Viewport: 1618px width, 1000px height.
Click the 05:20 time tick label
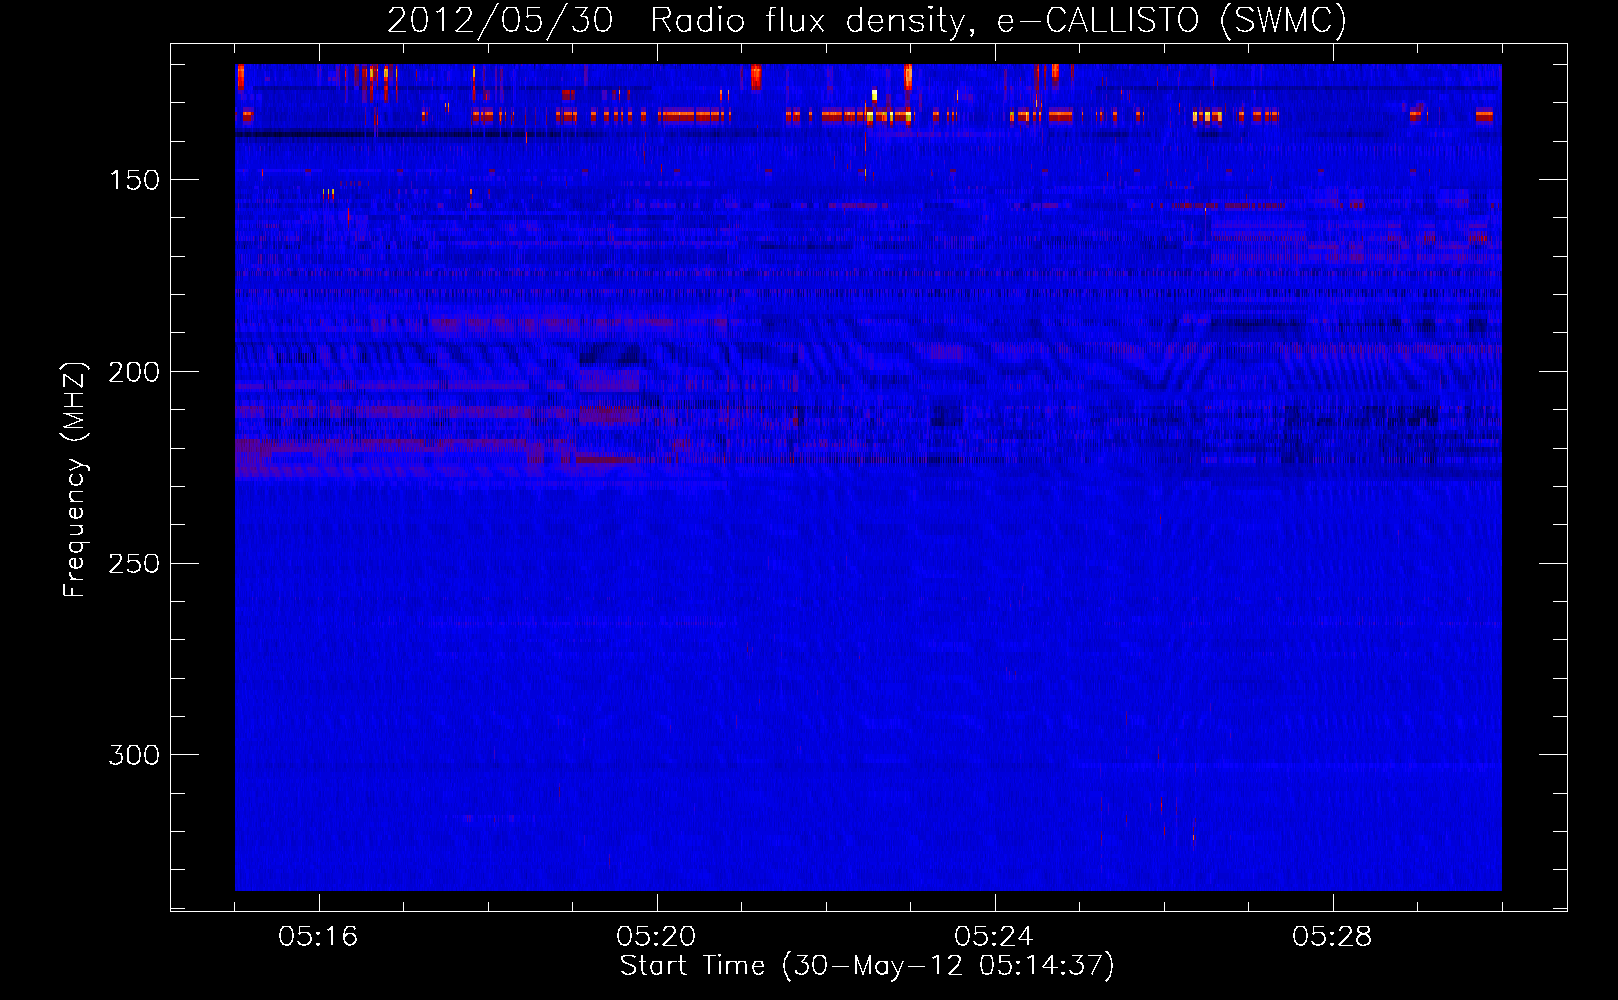pos(656,937)
